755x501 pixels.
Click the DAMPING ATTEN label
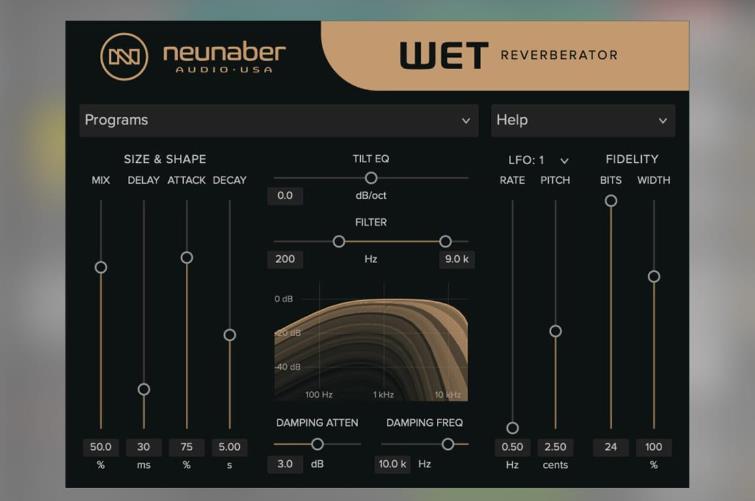pyautogui.click(x=317, y=422)
